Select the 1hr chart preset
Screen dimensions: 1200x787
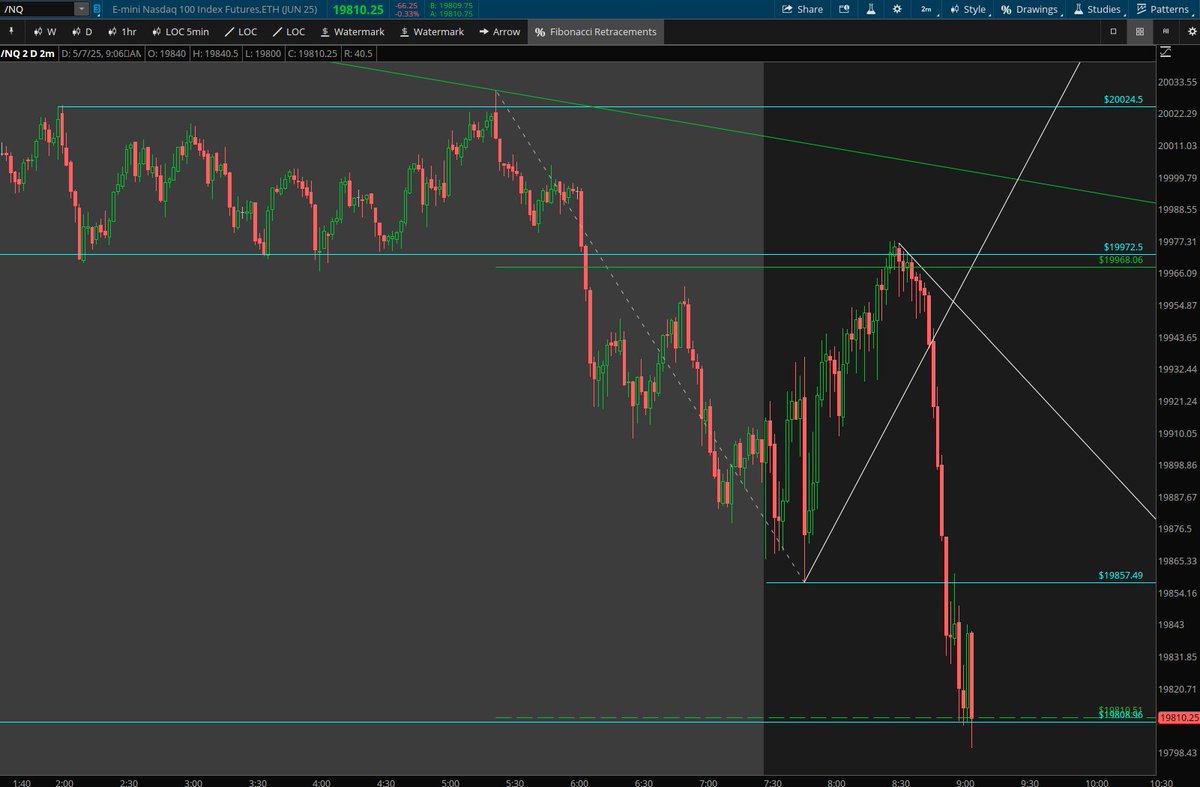[x=122, y=32]
